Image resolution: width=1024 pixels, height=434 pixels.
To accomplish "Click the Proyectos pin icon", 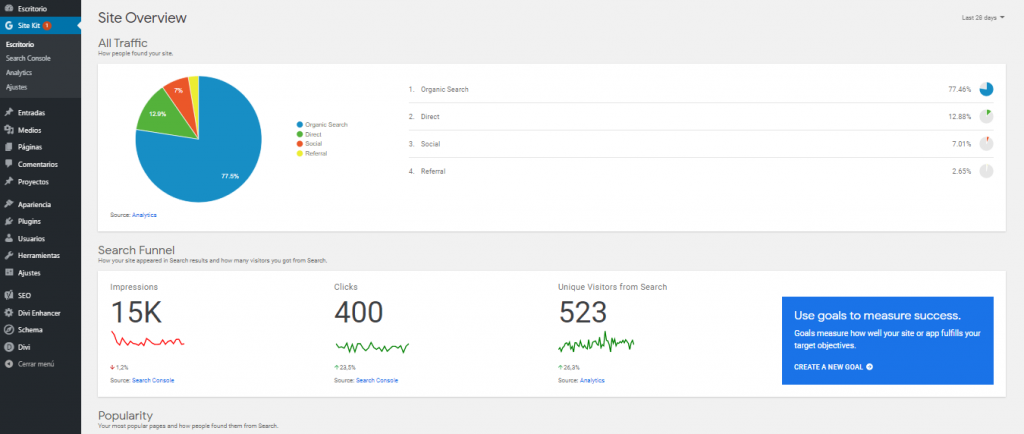I will [8, 181].
